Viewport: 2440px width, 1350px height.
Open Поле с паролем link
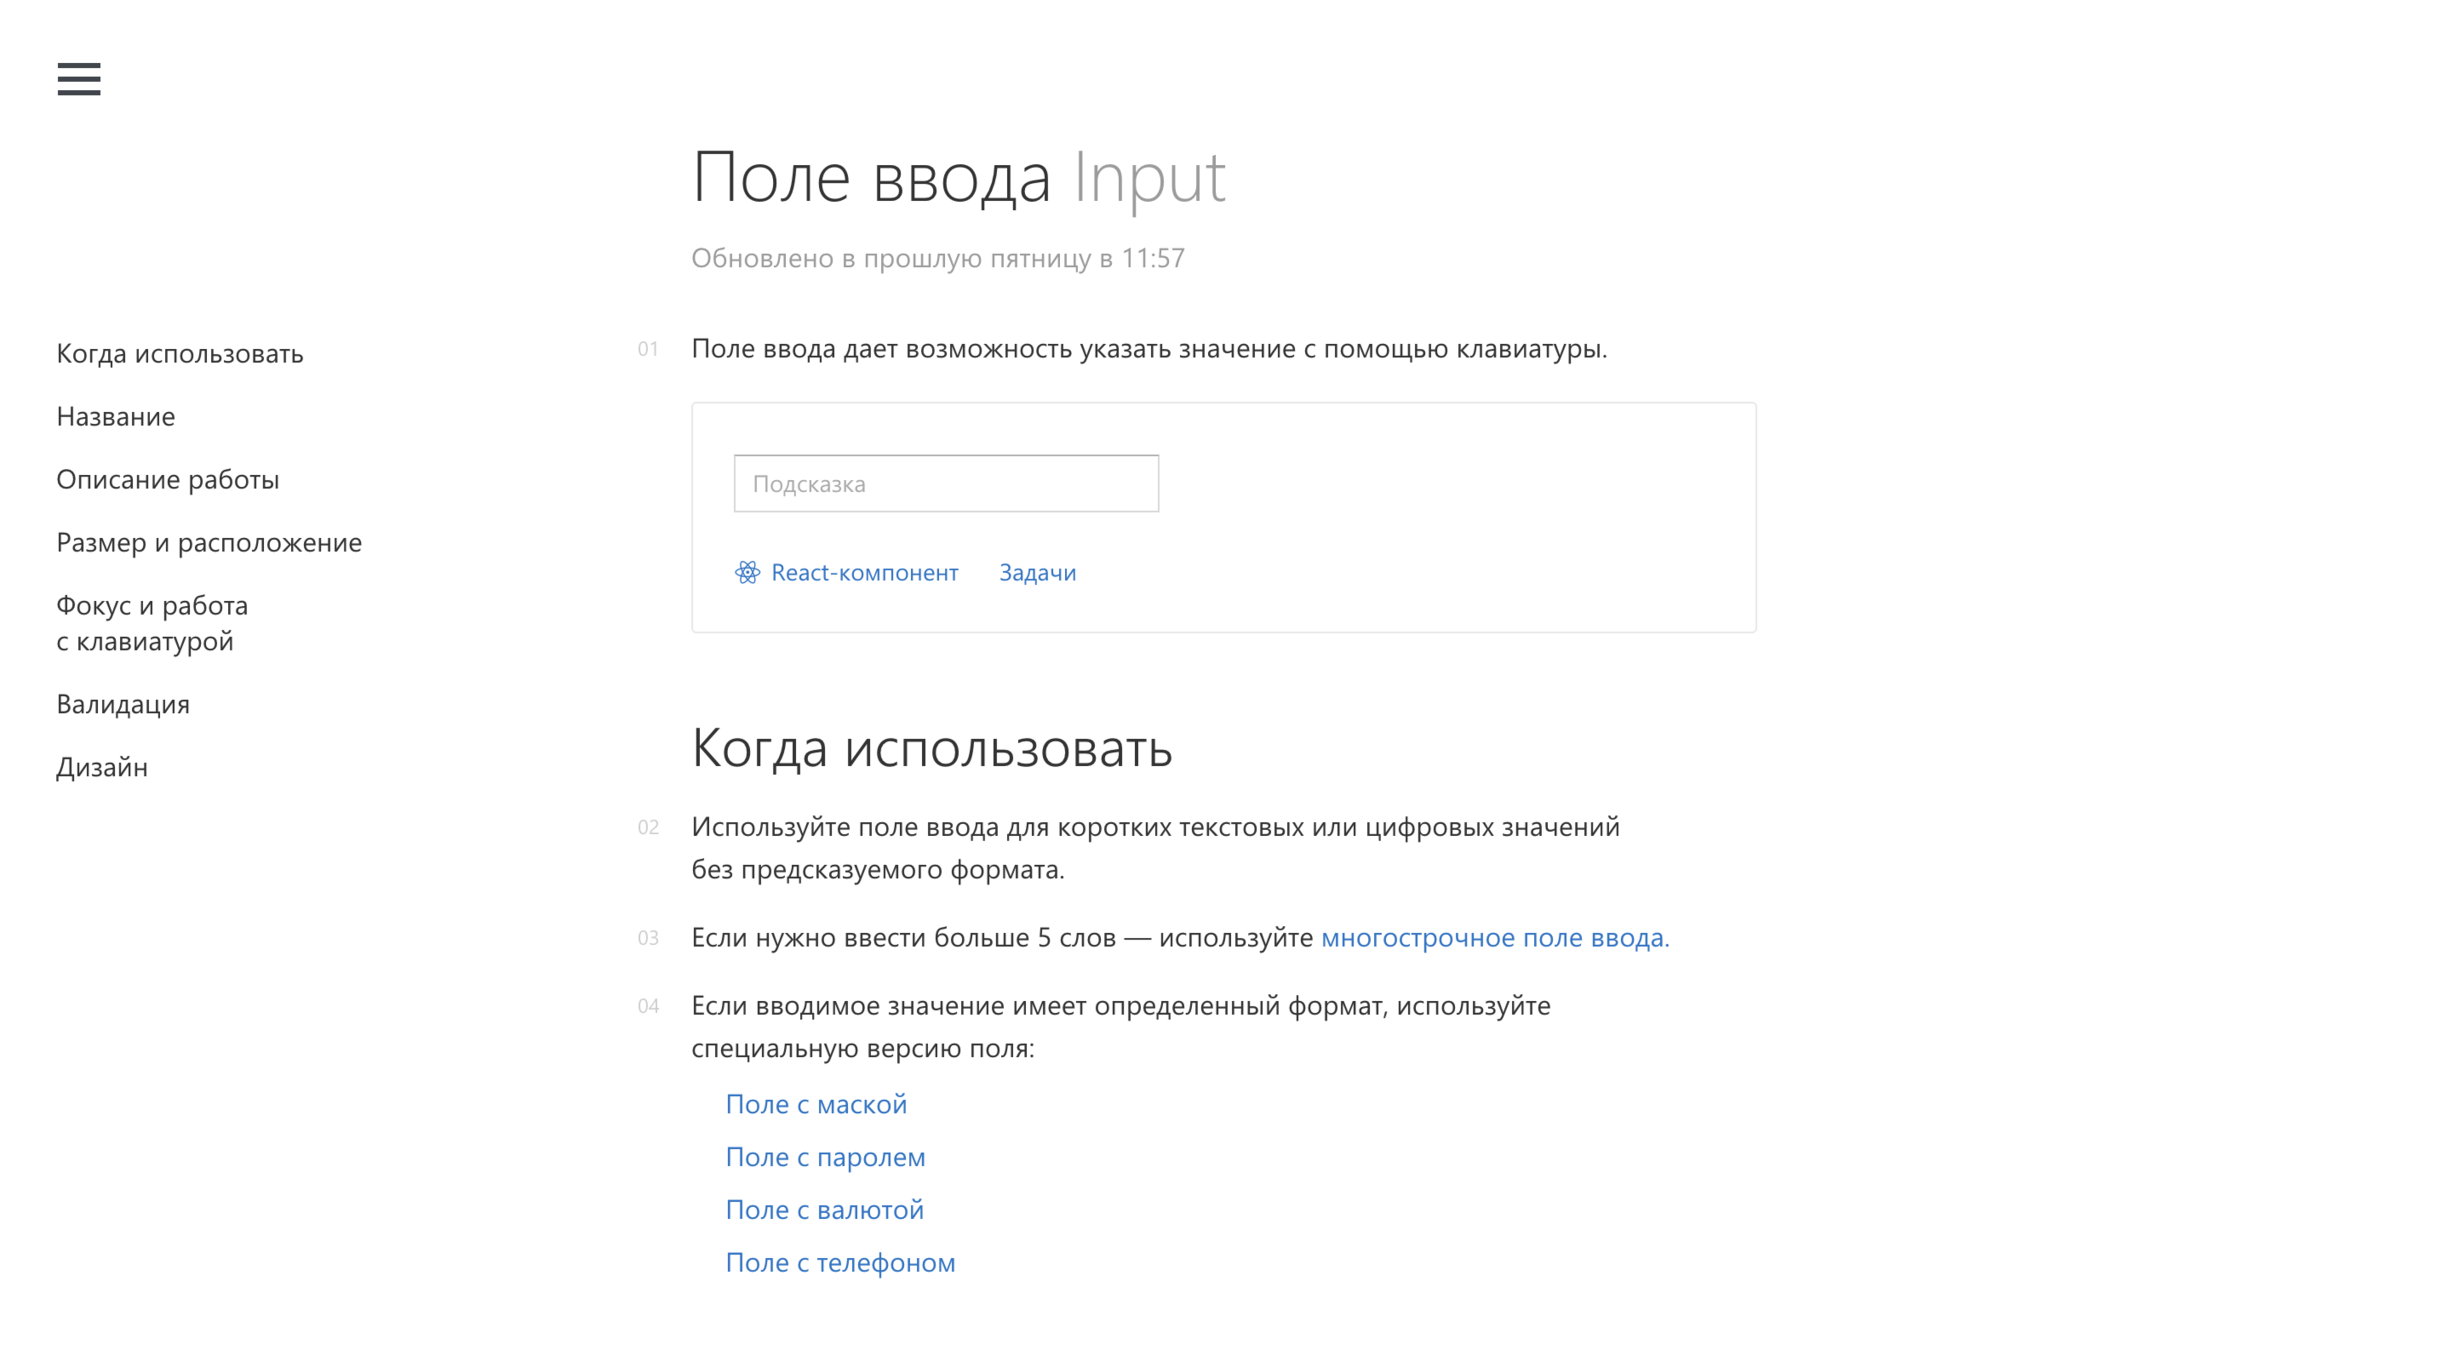point(825,1157)
